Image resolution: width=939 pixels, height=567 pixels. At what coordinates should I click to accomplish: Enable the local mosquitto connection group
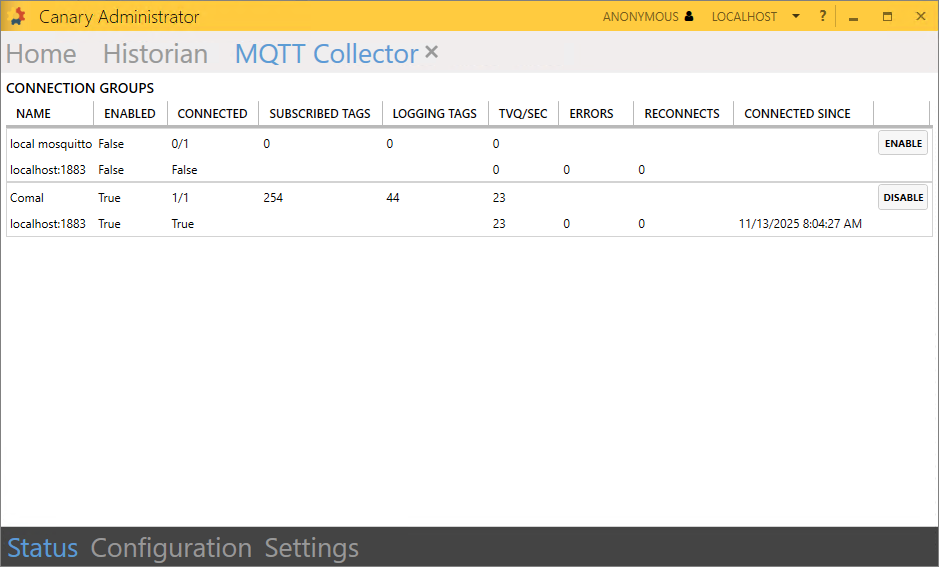(x=903, y=143)
